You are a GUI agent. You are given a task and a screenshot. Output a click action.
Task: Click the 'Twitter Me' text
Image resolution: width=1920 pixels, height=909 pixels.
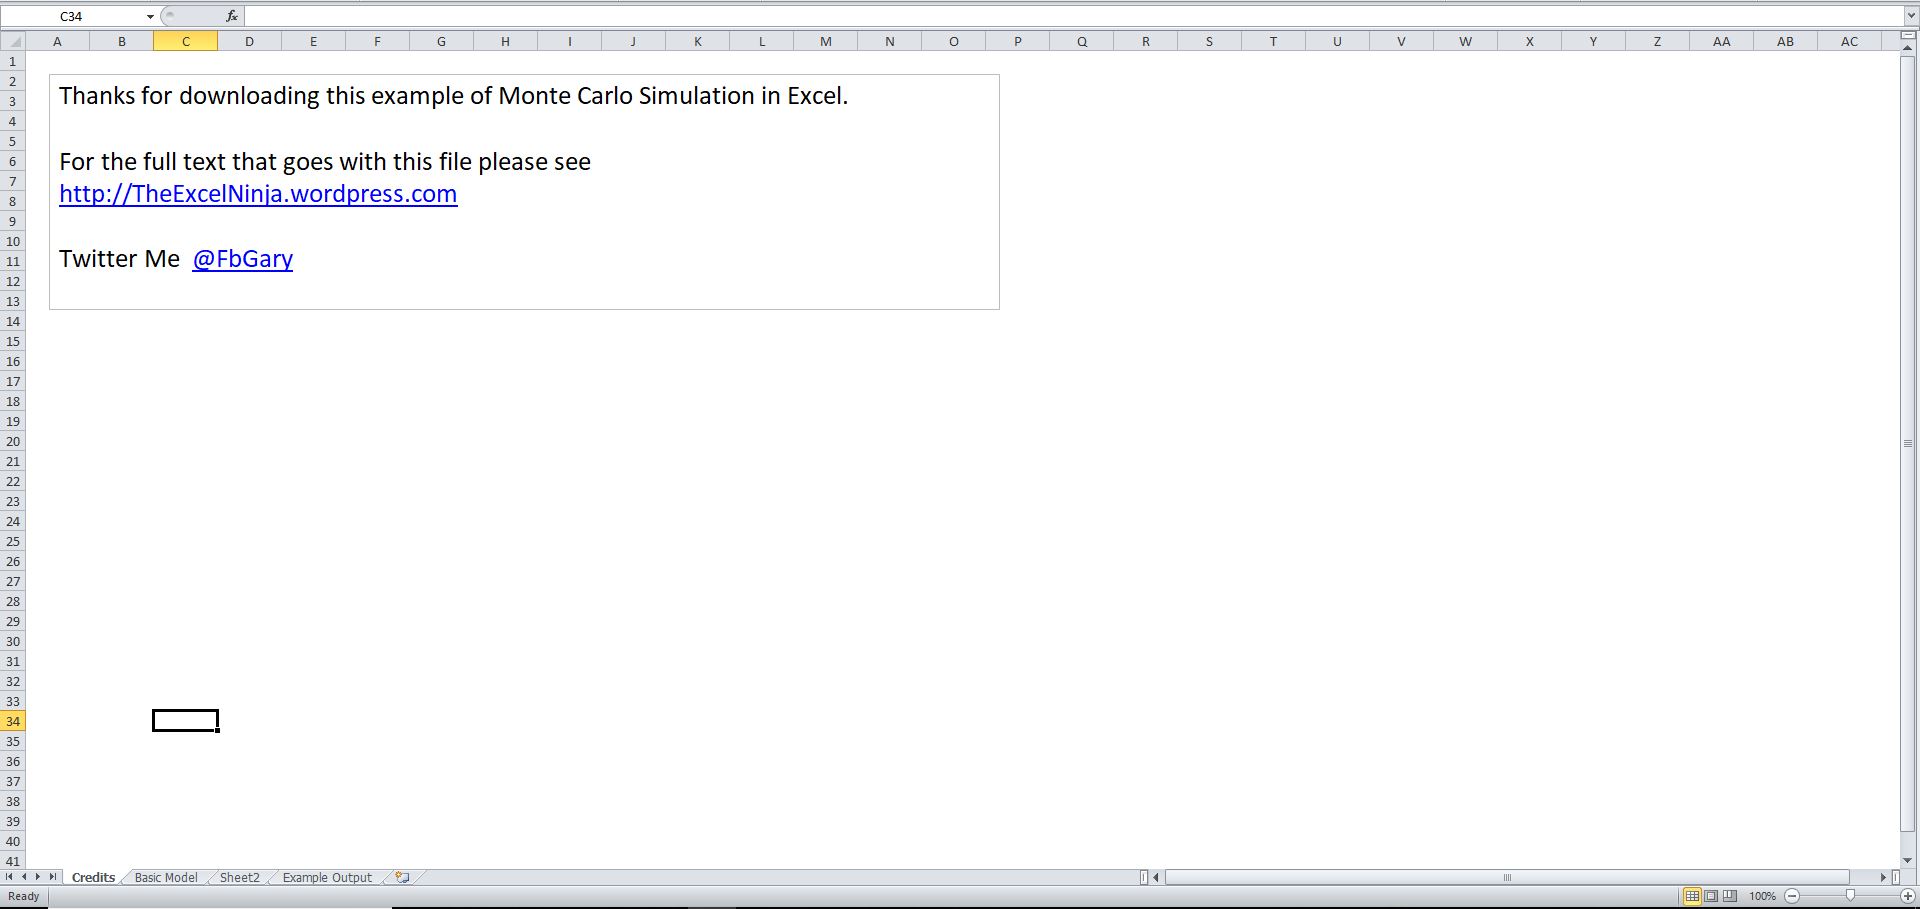[x=119, y=259]
